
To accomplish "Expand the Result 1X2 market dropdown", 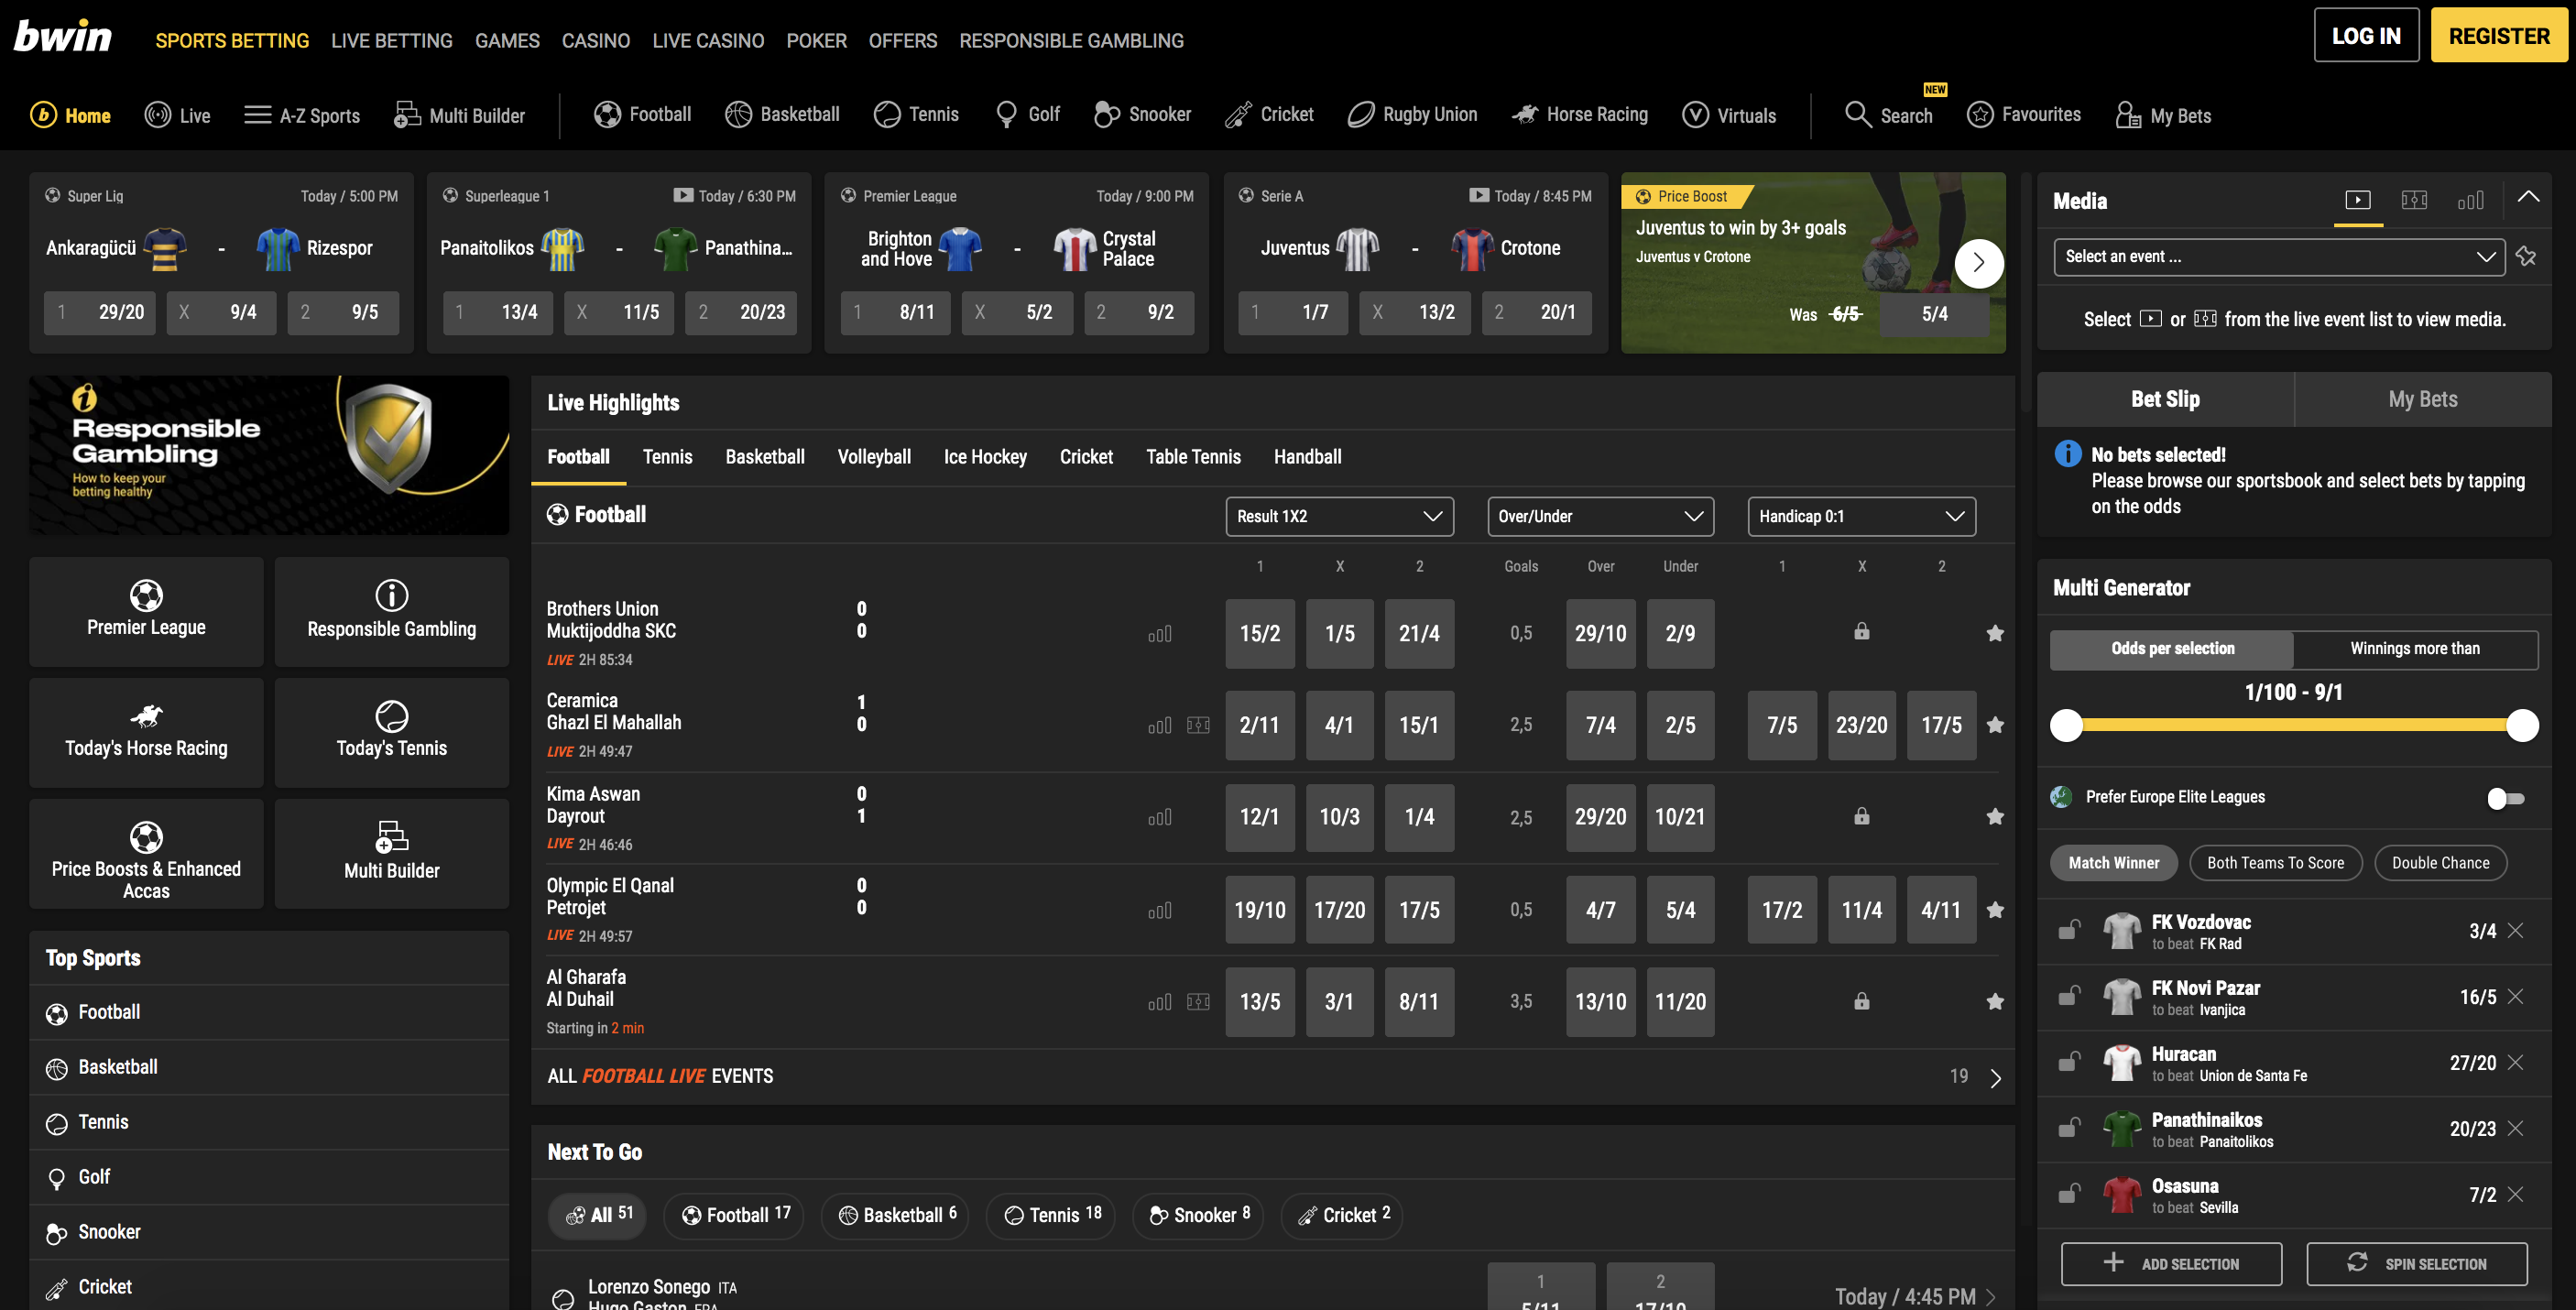I will [x=1339, y=516].
